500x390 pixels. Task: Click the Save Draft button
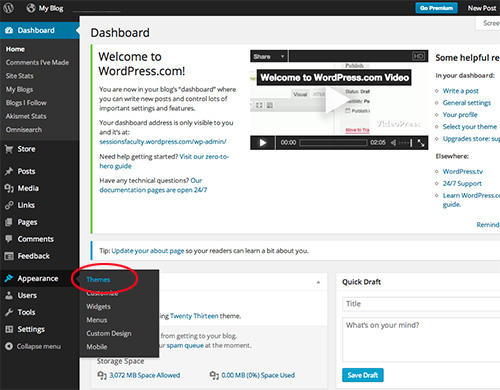[x=363, y=375]
